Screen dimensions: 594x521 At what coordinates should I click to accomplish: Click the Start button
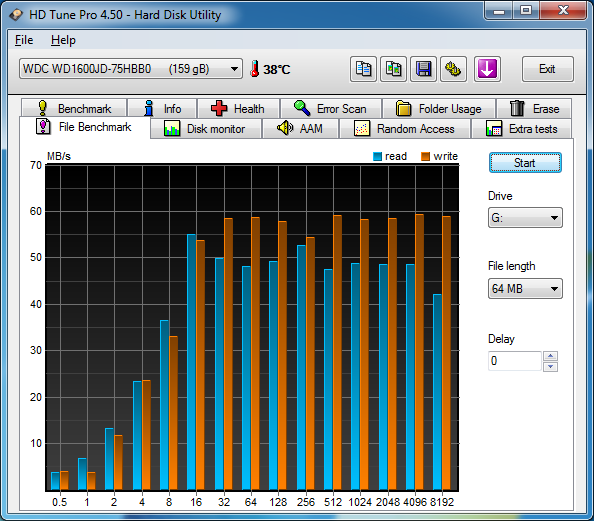pyautogui.click(x=525, y=163)
